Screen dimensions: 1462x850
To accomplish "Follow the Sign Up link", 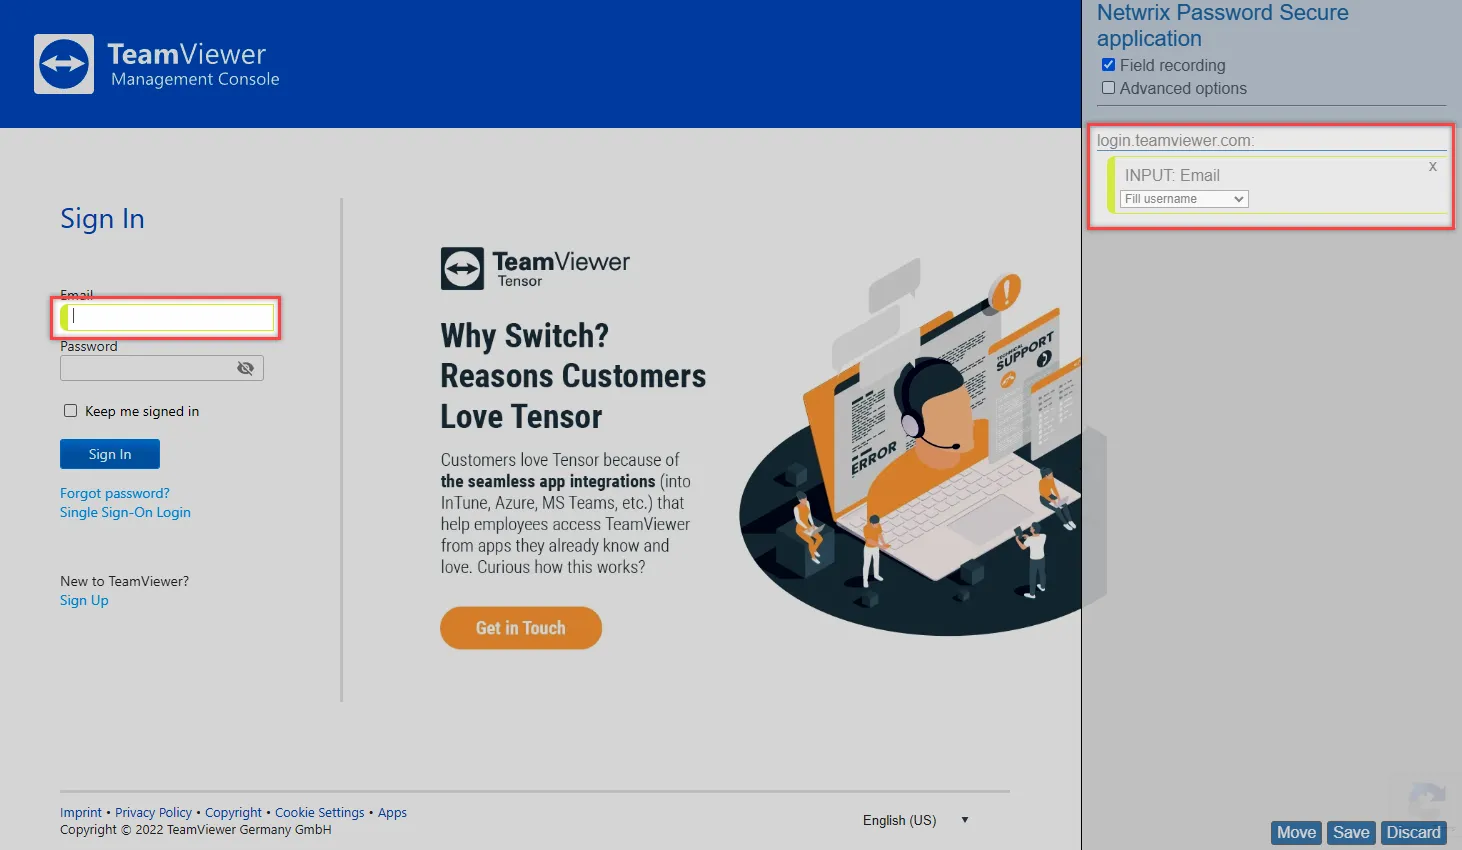I will click(84, 600).
